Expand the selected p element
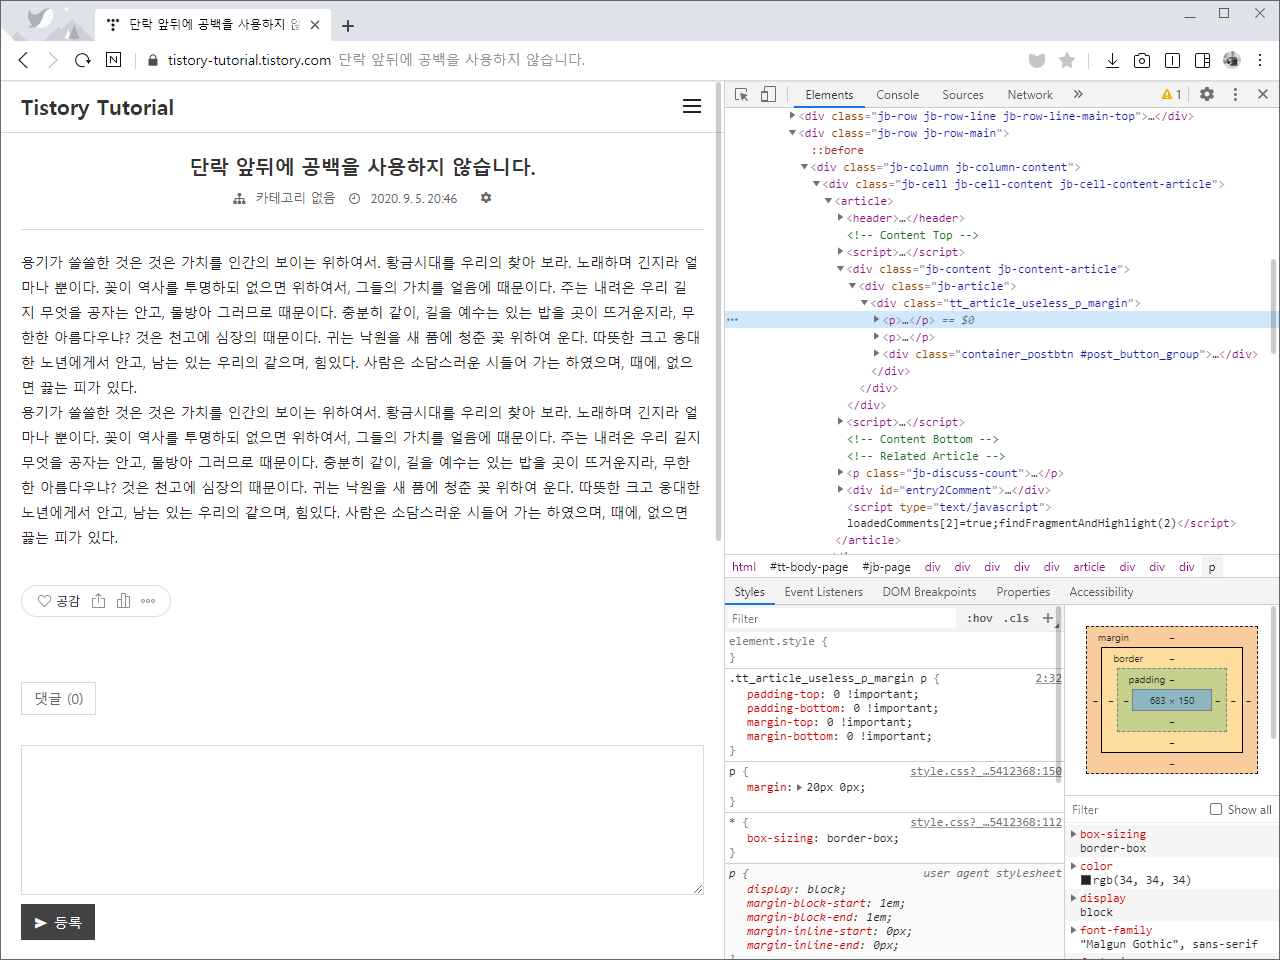Image resolution: width=1280 pixels, height=960 pixels. click(877, 320)
